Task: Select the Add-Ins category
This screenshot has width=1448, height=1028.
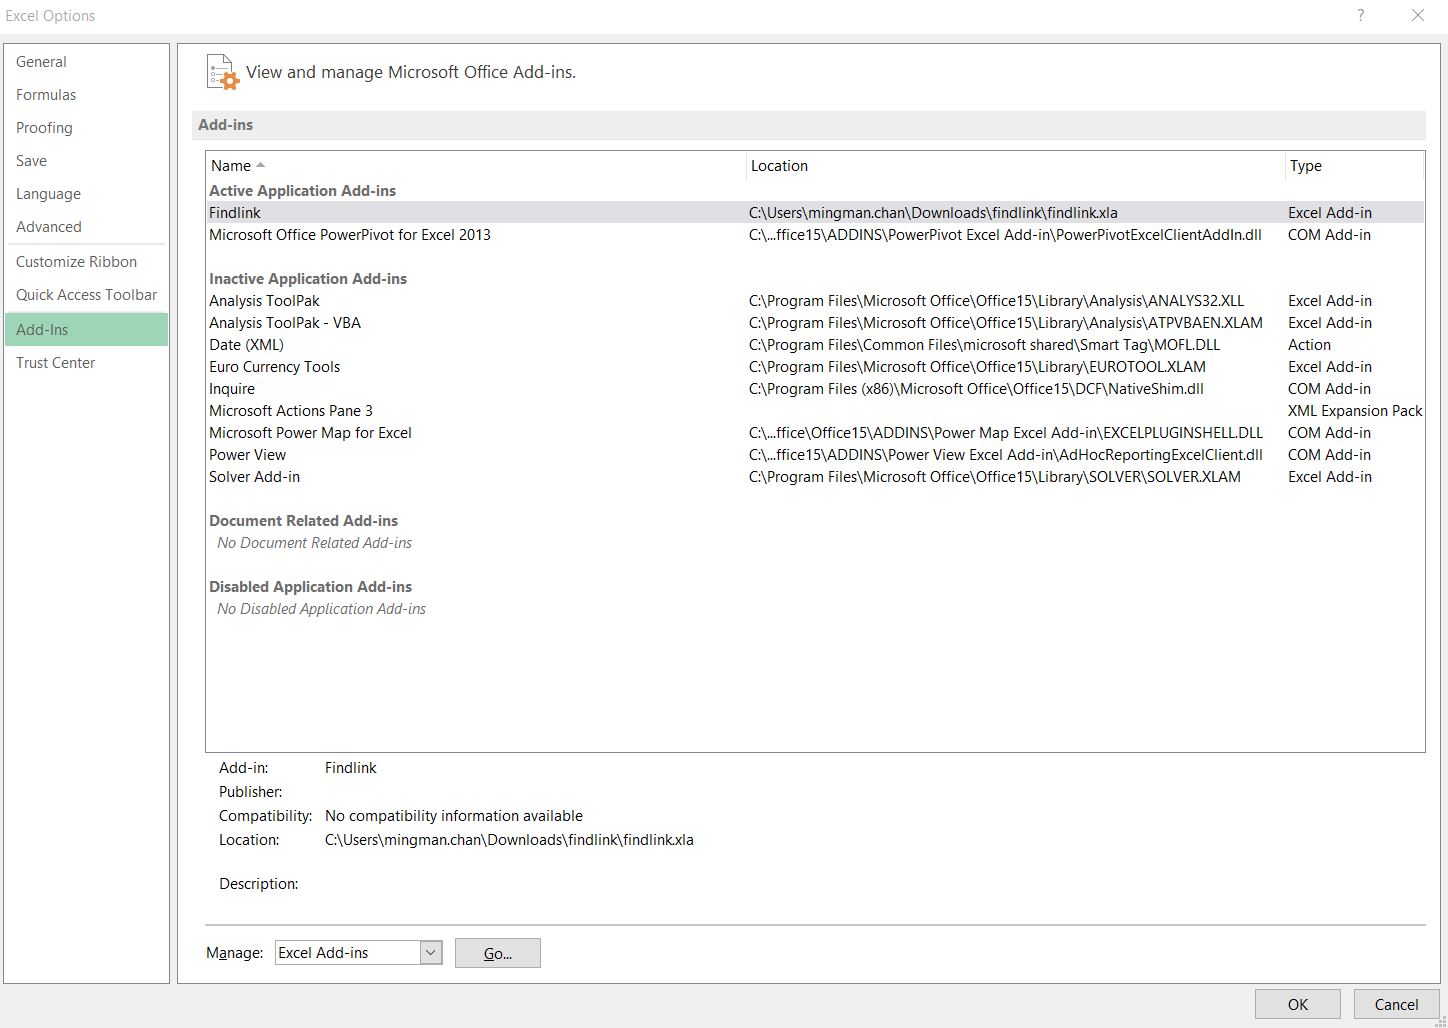Action: 86,330
